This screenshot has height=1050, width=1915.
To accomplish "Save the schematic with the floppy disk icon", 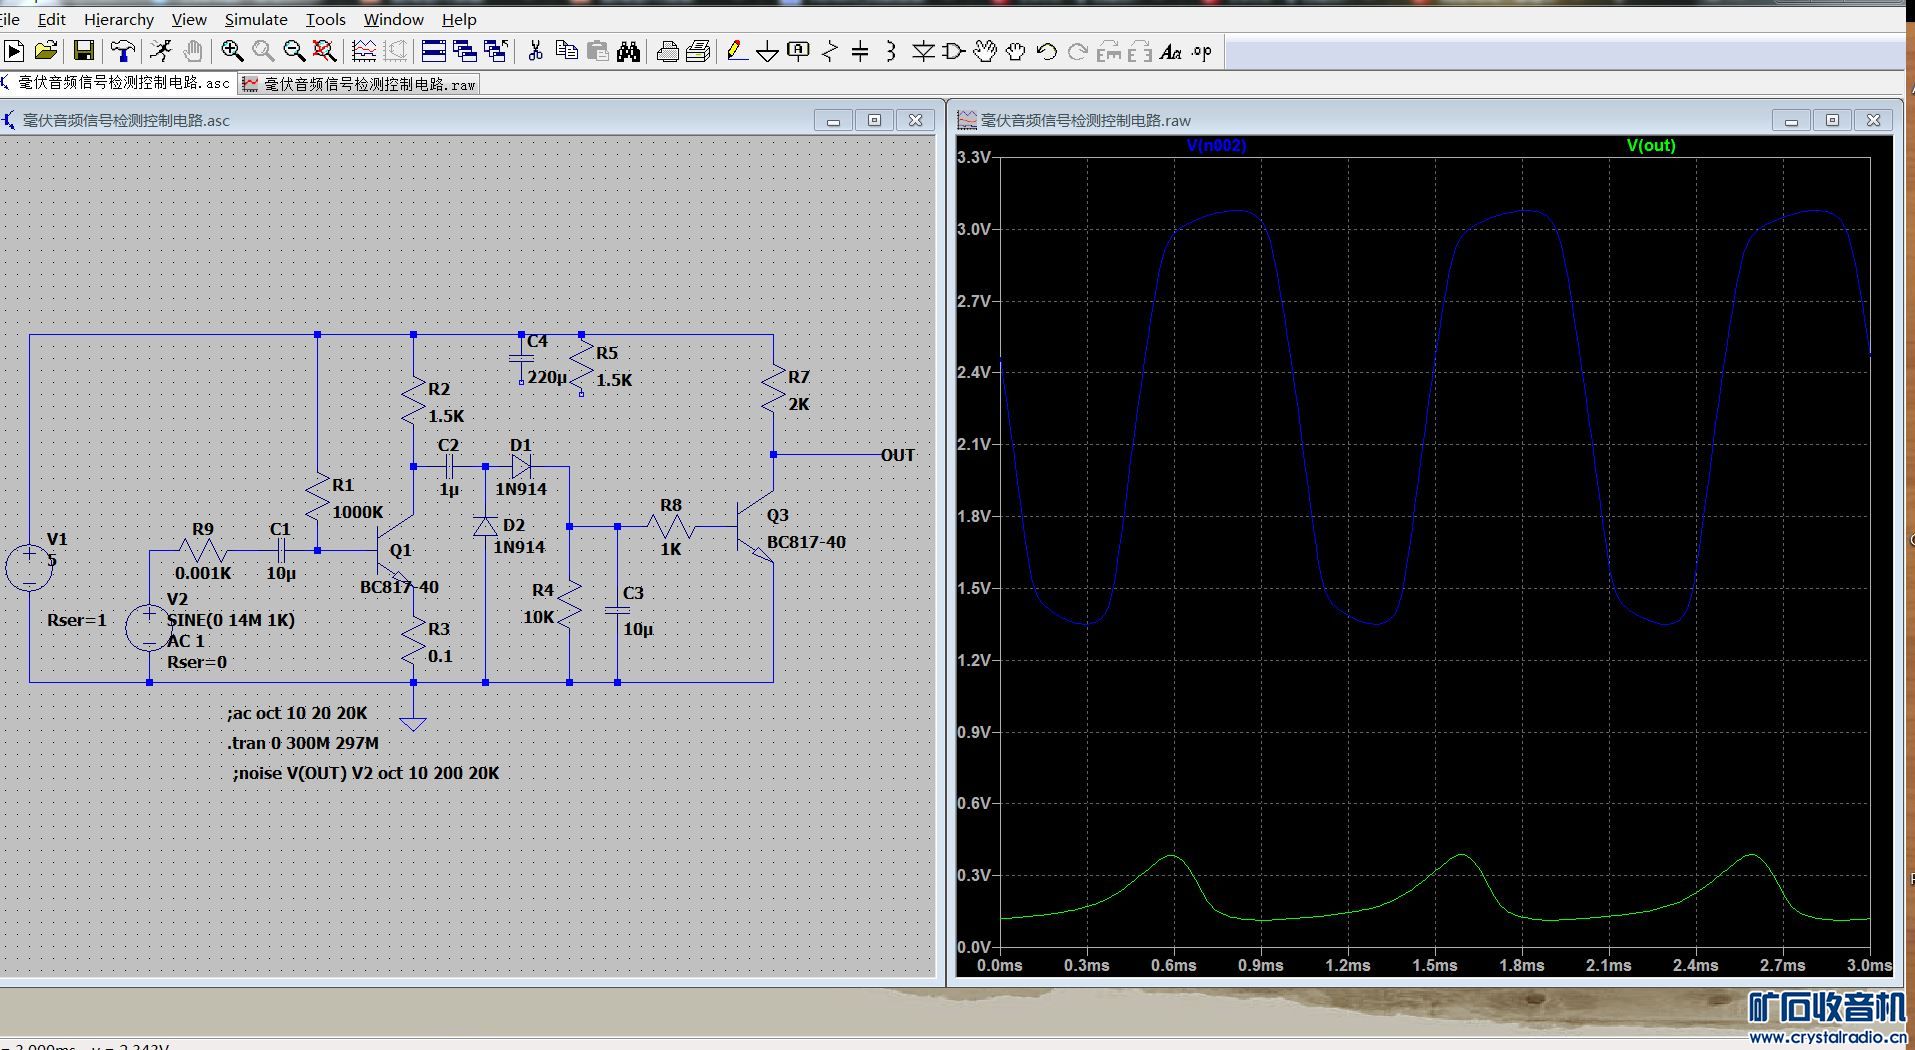I will pyautogui.click(x=84, y=51).
